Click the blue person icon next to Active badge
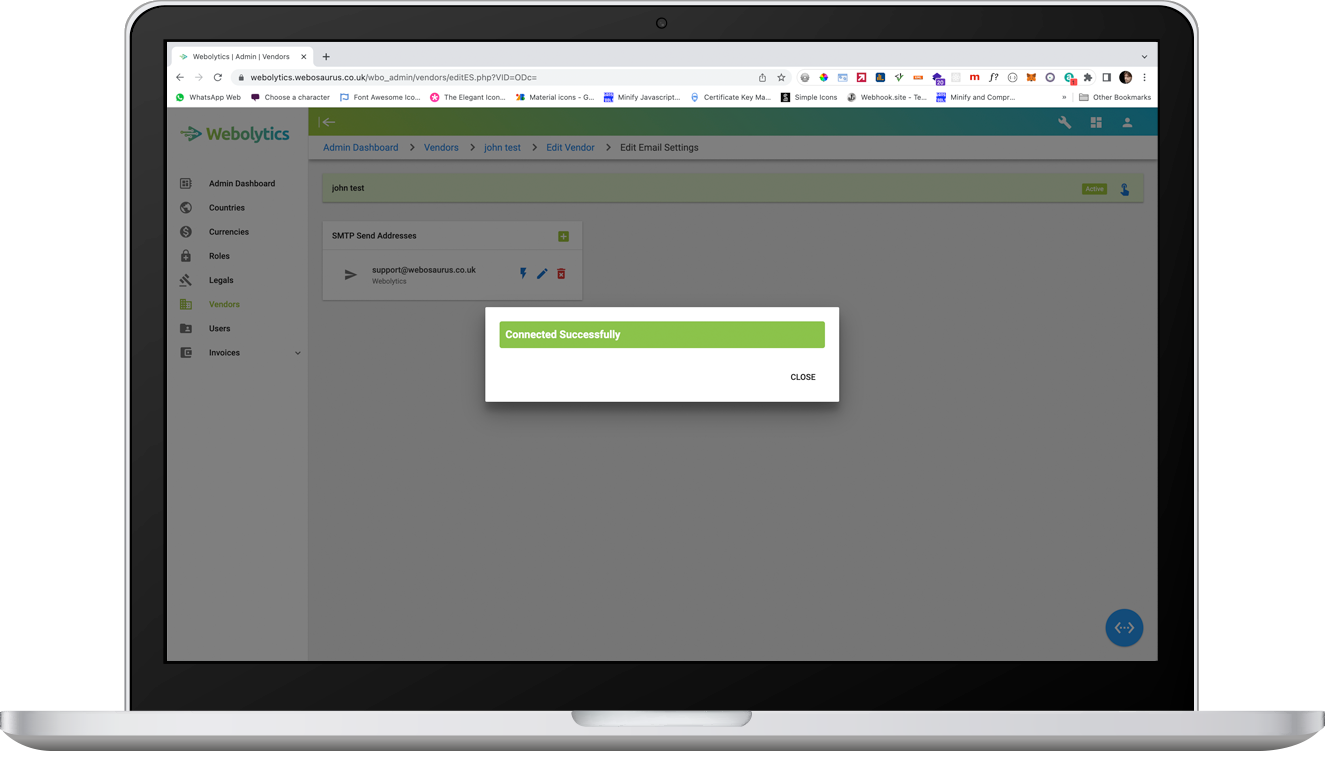Viewport: 1325px width, 780px height. tap(1124, 188)
